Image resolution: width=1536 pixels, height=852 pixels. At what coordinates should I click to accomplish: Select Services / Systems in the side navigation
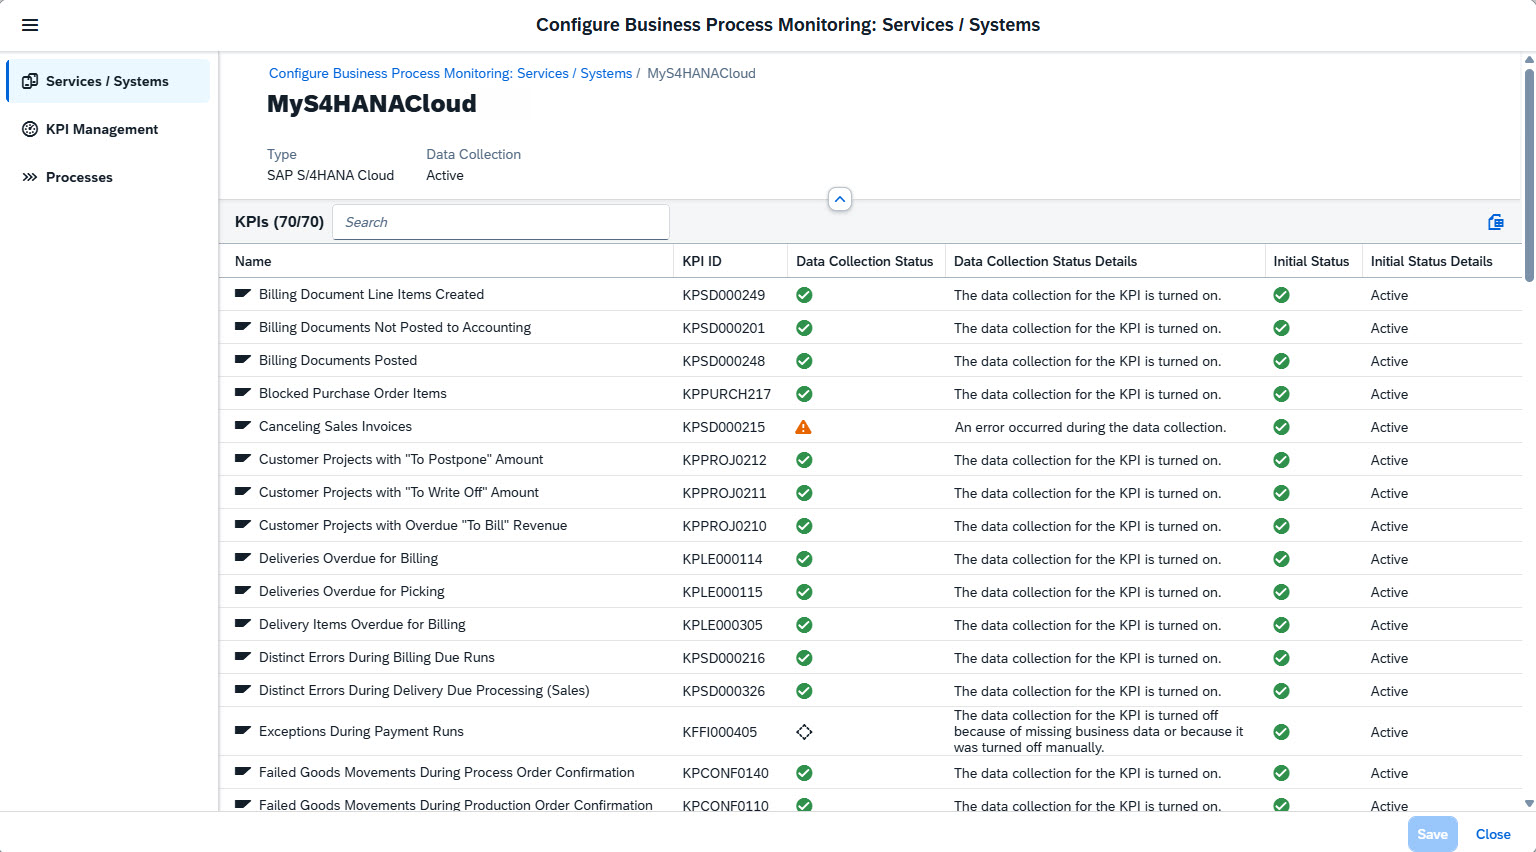click(107, 81)
